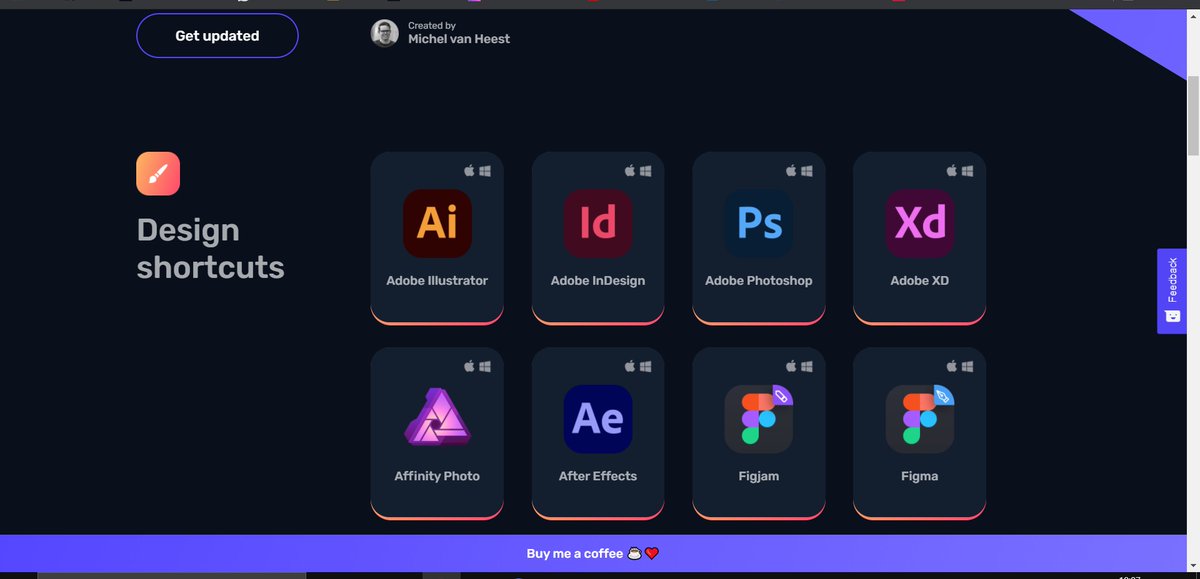Select the Affinity Photo label
1200x579 pixels.
pos(437,476)
